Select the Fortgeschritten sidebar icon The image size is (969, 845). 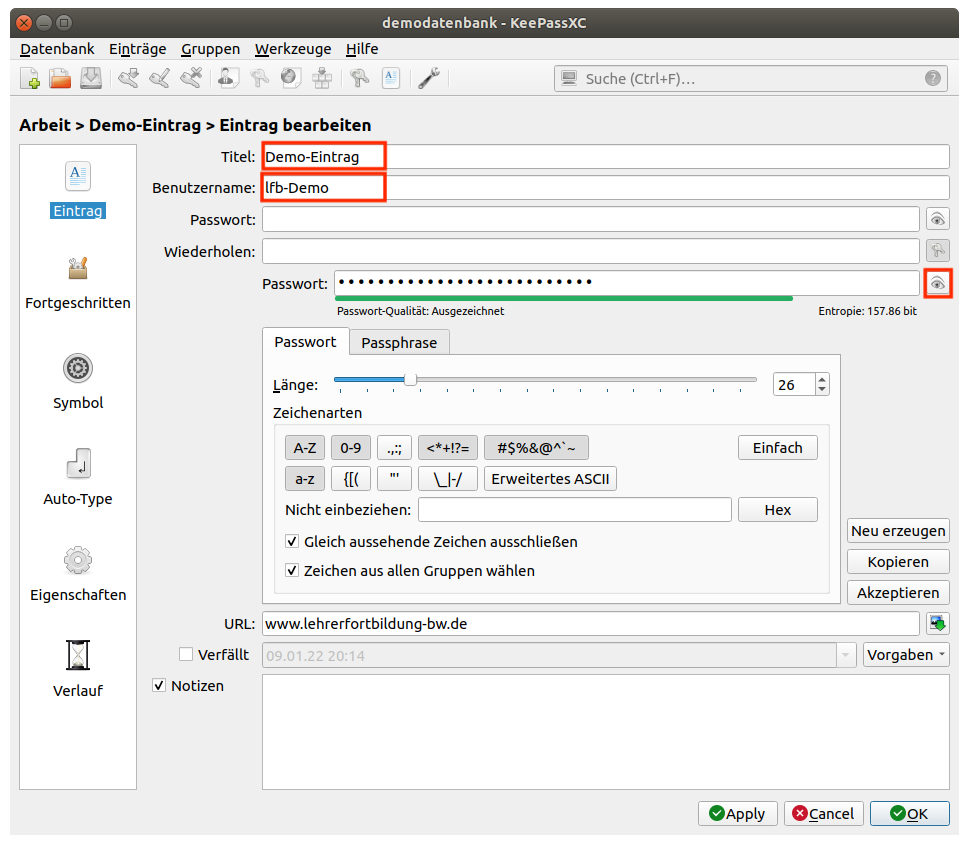click(x=78, y=269)
